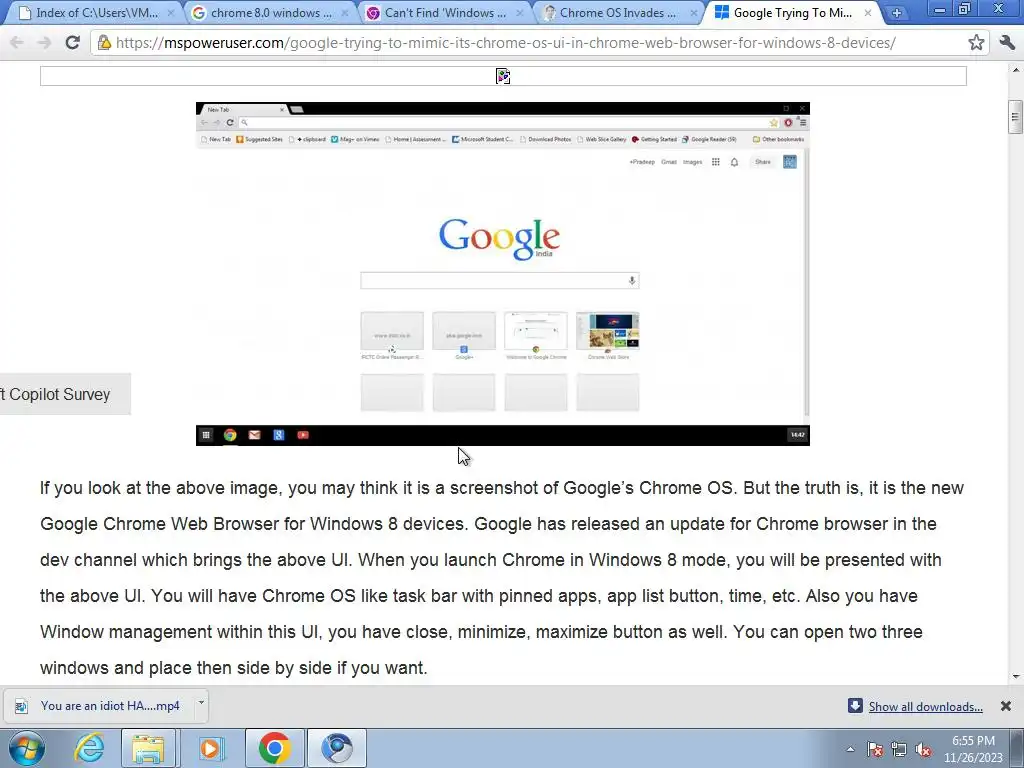Open Windows Explorer folder icon in taskbar
The width and height of the screenshot is (1024, 768).
(148, 748)
